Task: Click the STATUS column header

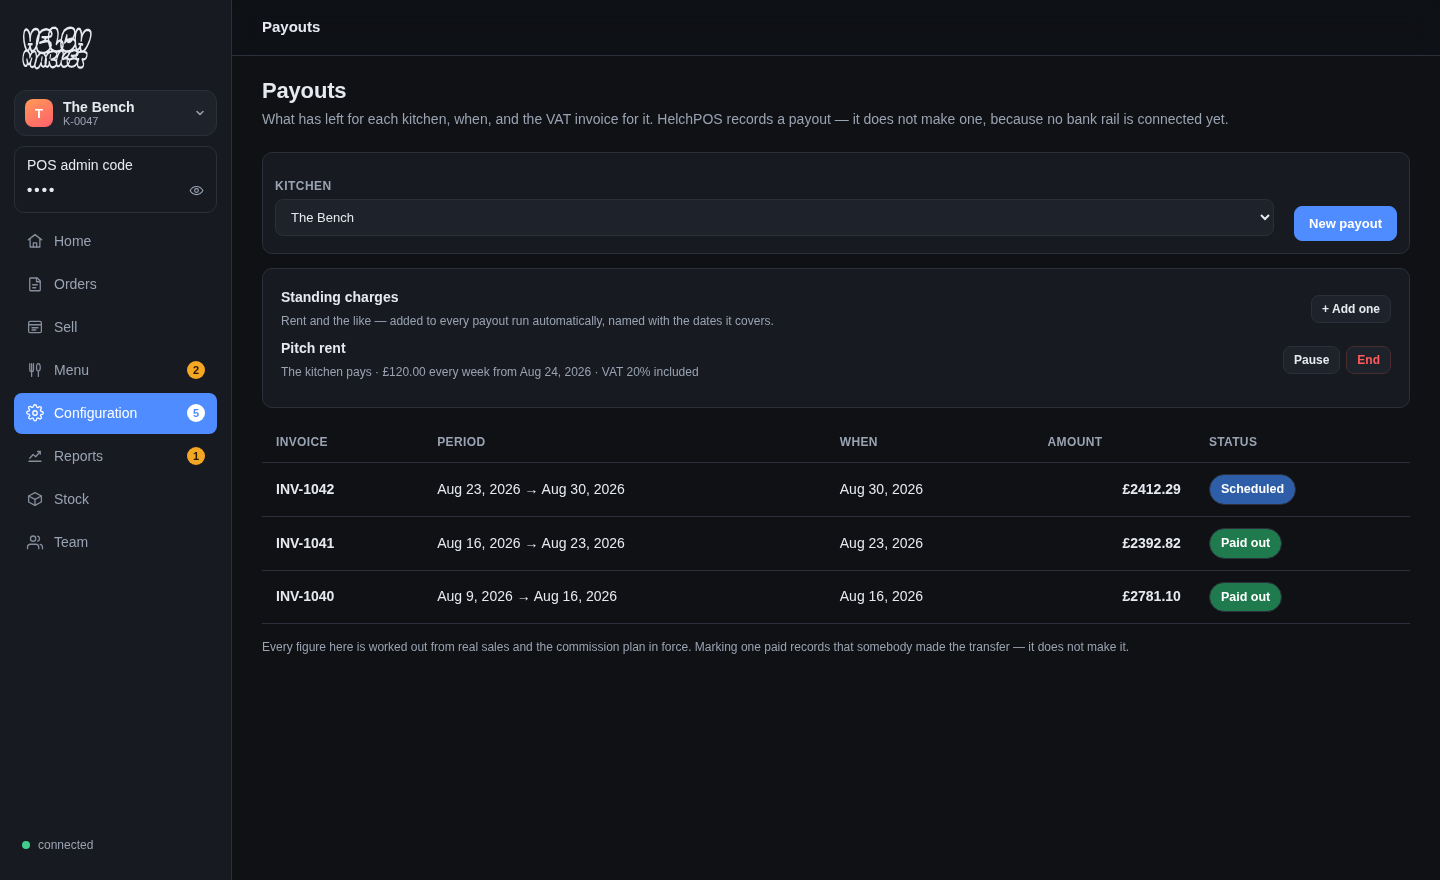Action: tap(1233, 442)
